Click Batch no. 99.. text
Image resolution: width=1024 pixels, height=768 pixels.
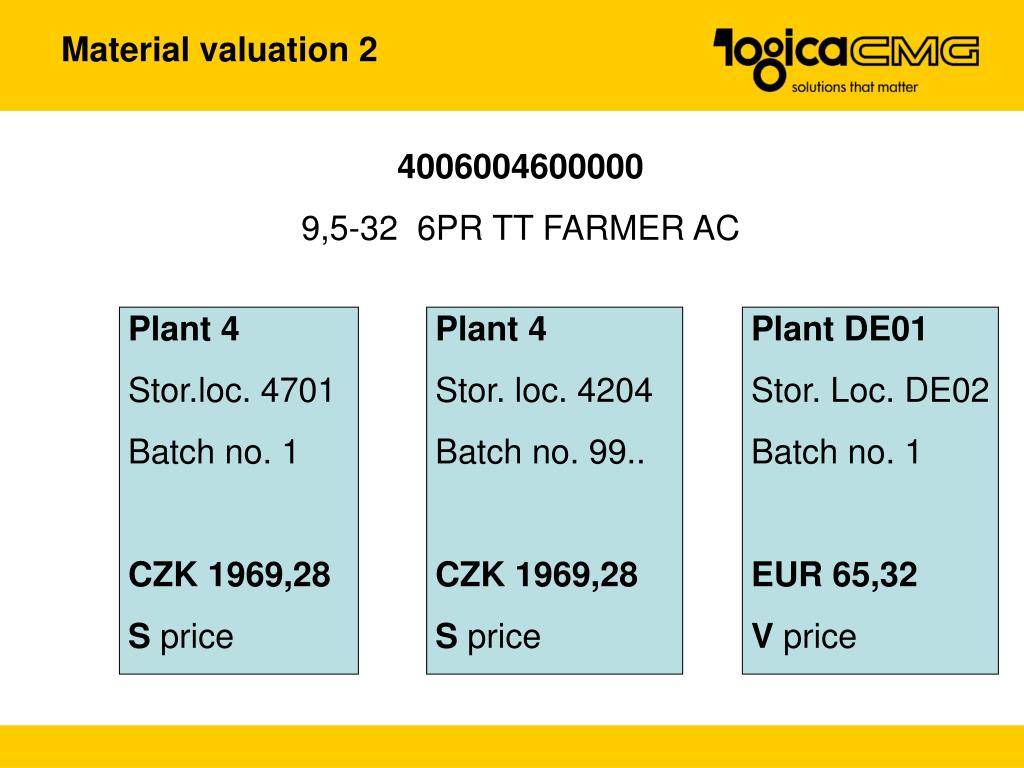[x=540, y=452]
